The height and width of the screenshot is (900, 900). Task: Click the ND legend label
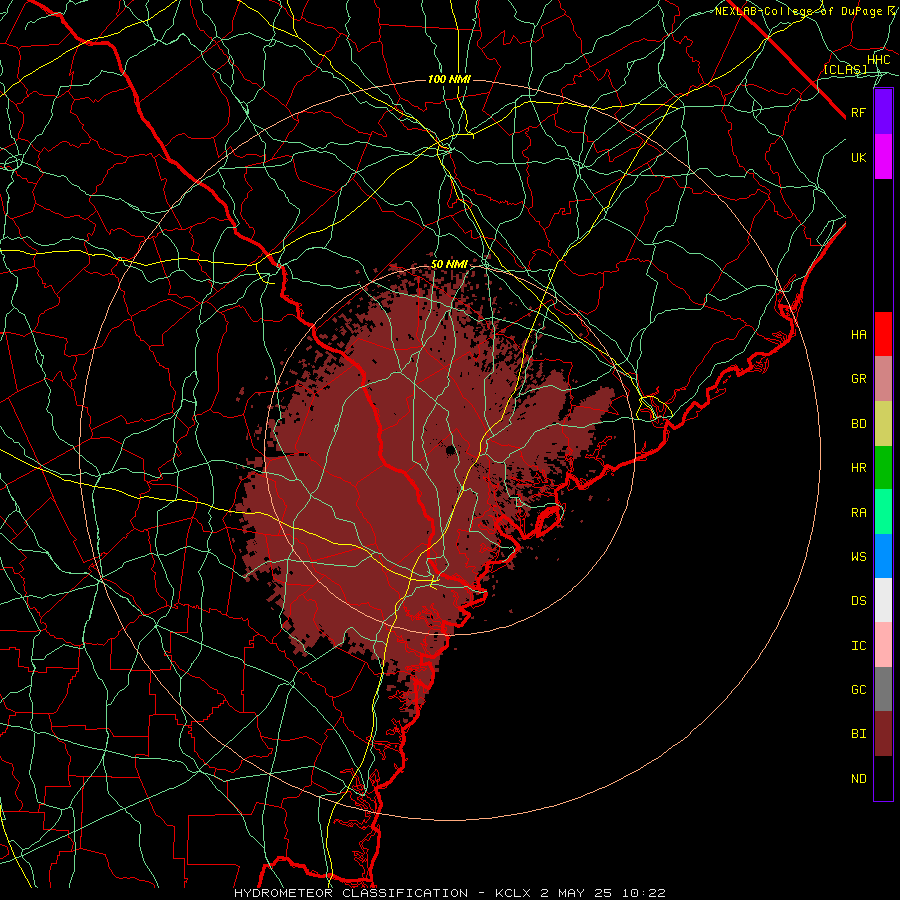coord(859,779)
